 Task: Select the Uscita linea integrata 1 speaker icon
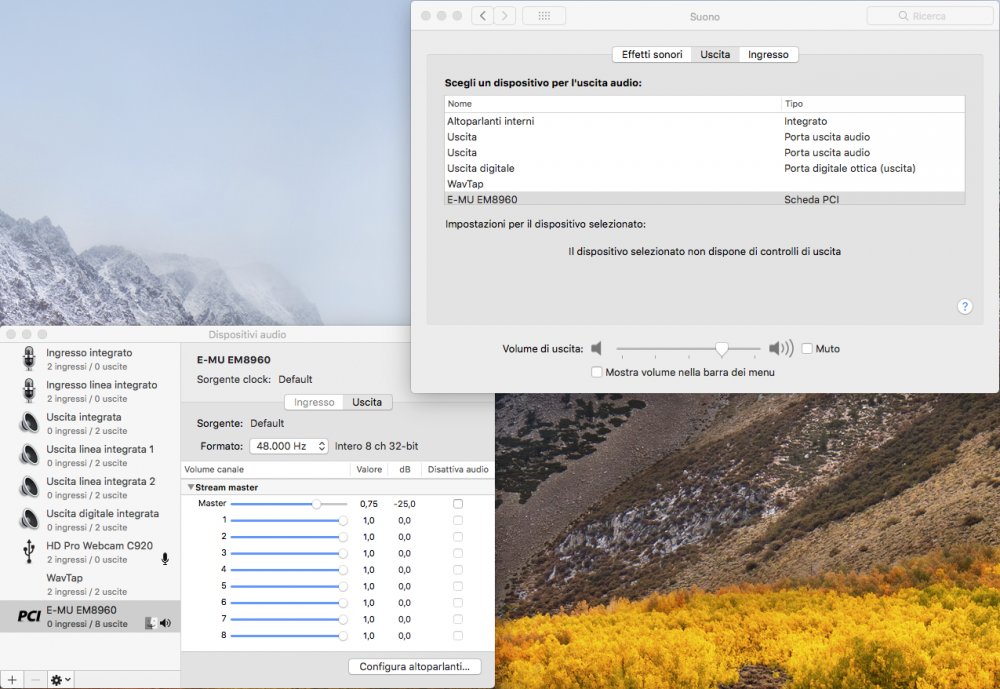(29, 455)
